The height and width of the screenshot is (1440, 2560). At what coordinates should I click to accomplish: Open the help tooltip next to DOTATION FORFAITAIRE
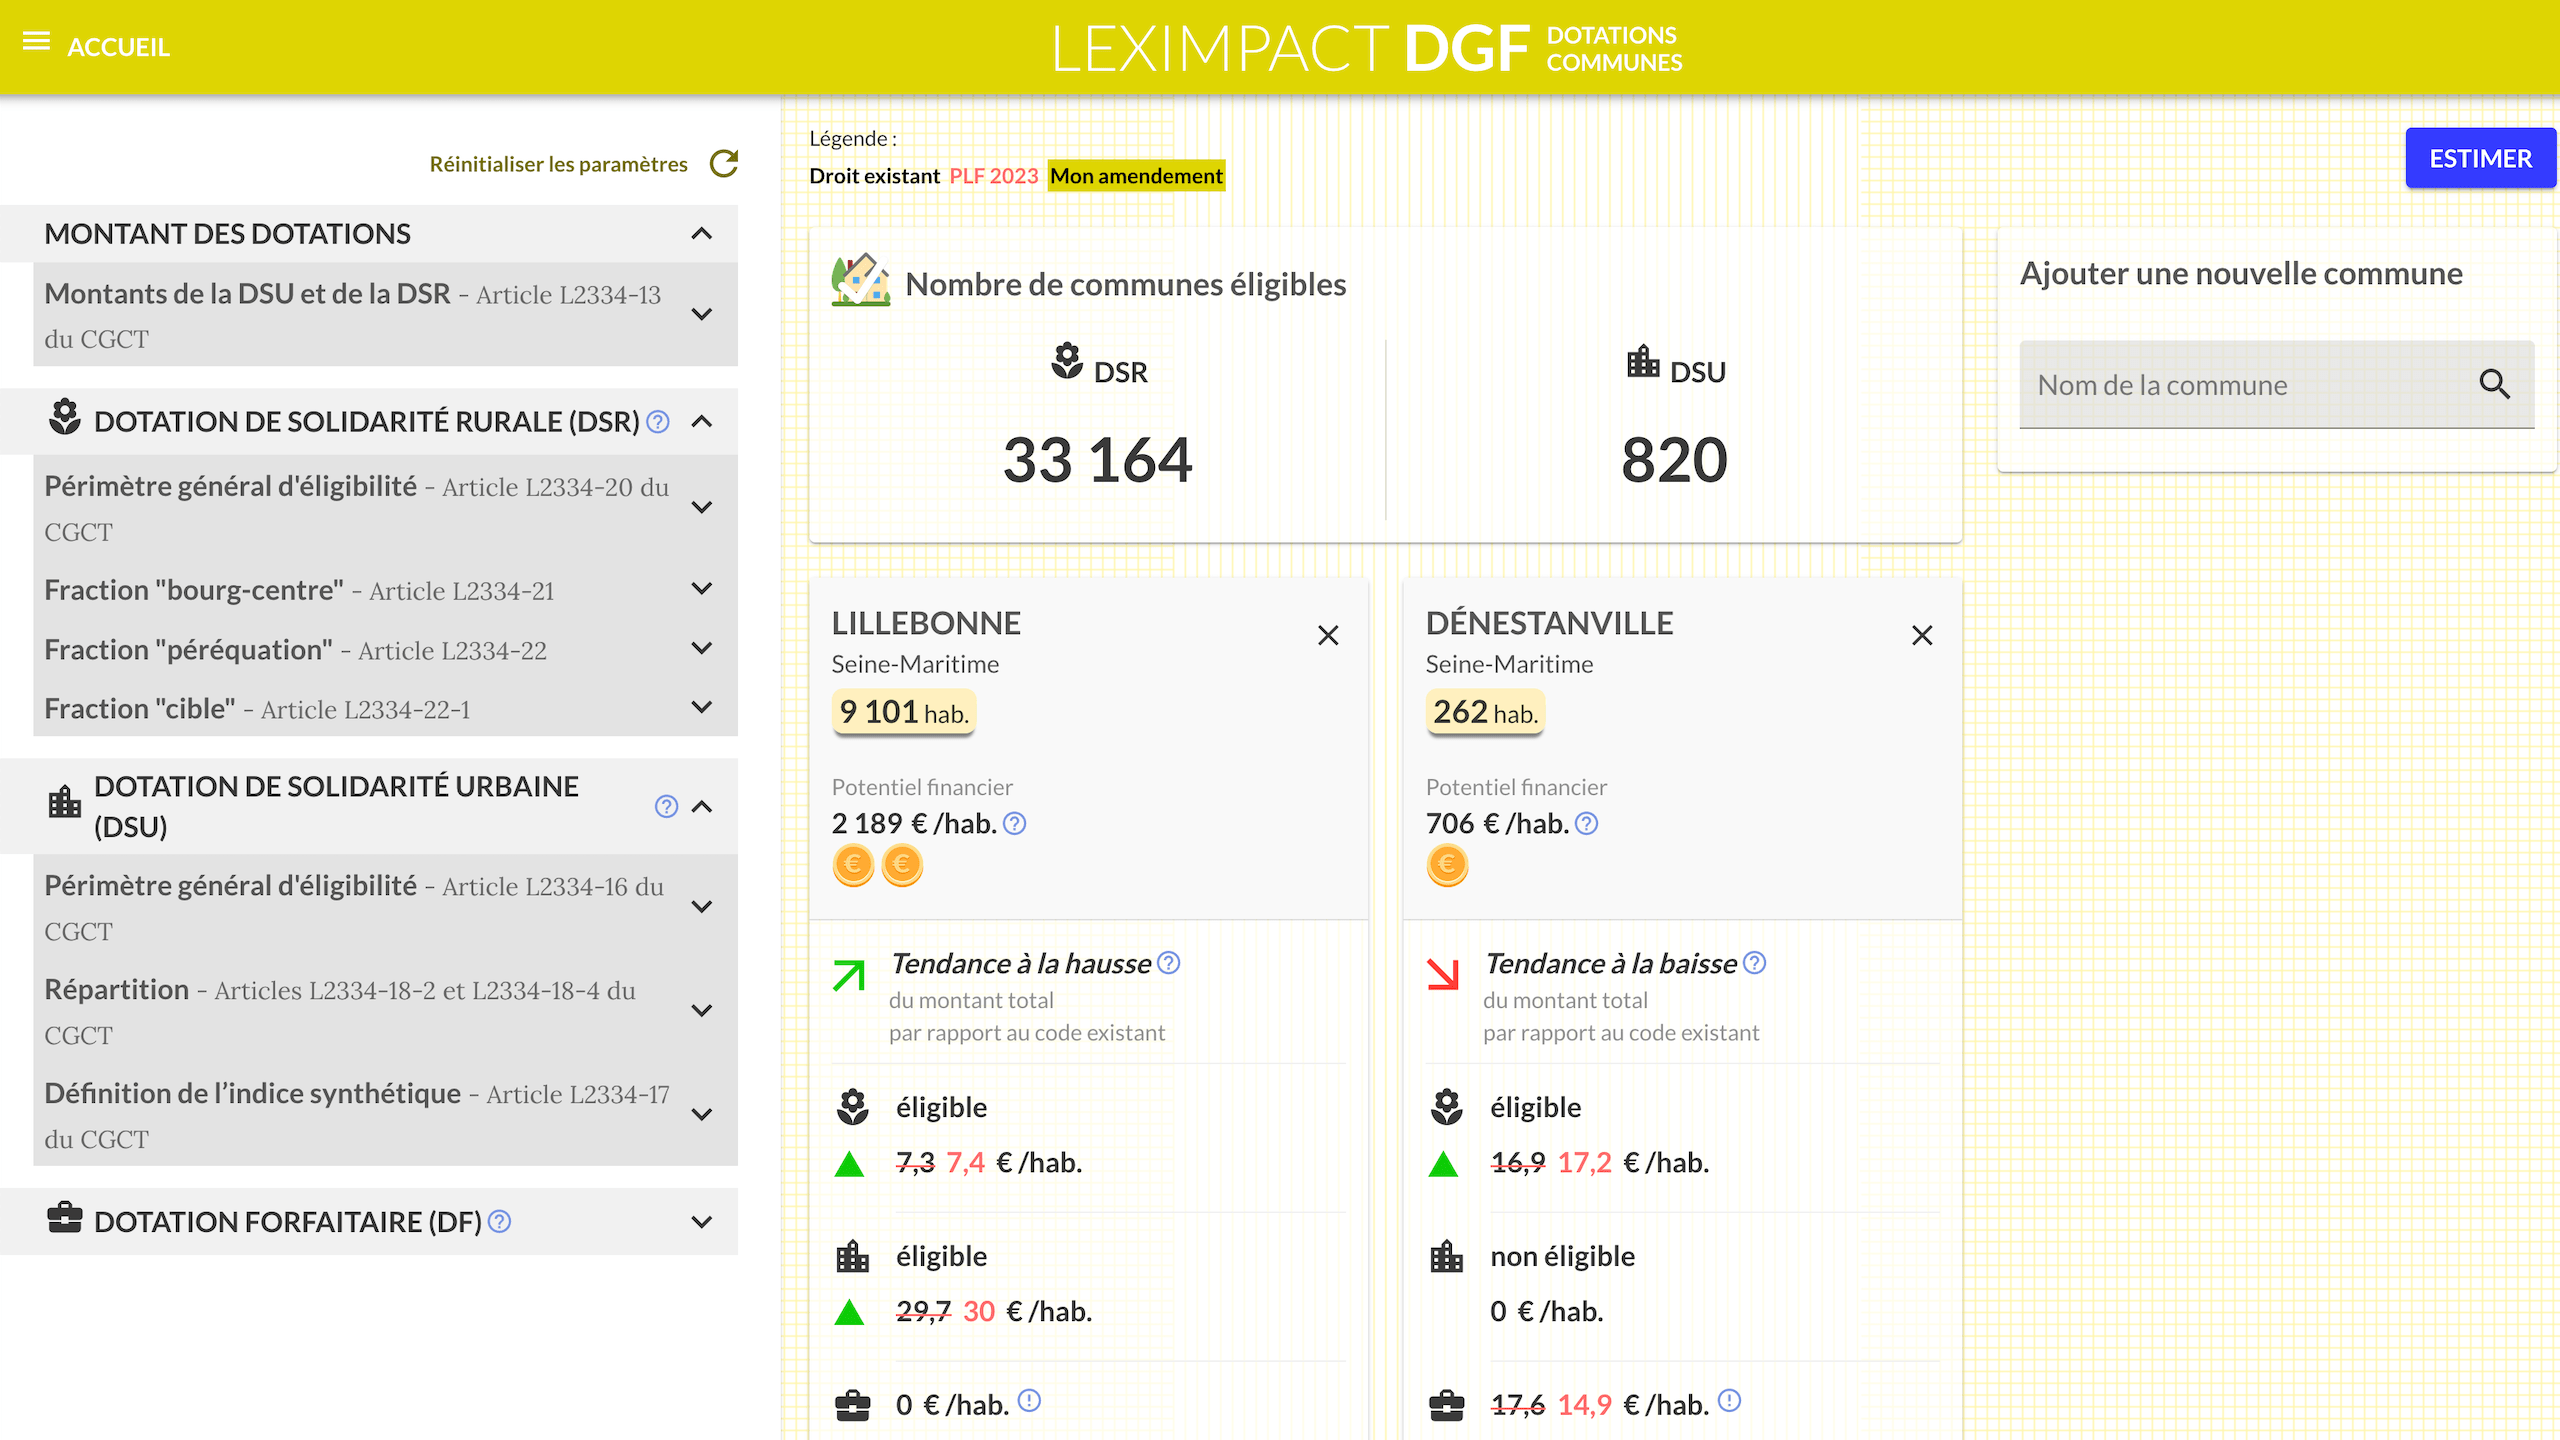[500, 1221]
